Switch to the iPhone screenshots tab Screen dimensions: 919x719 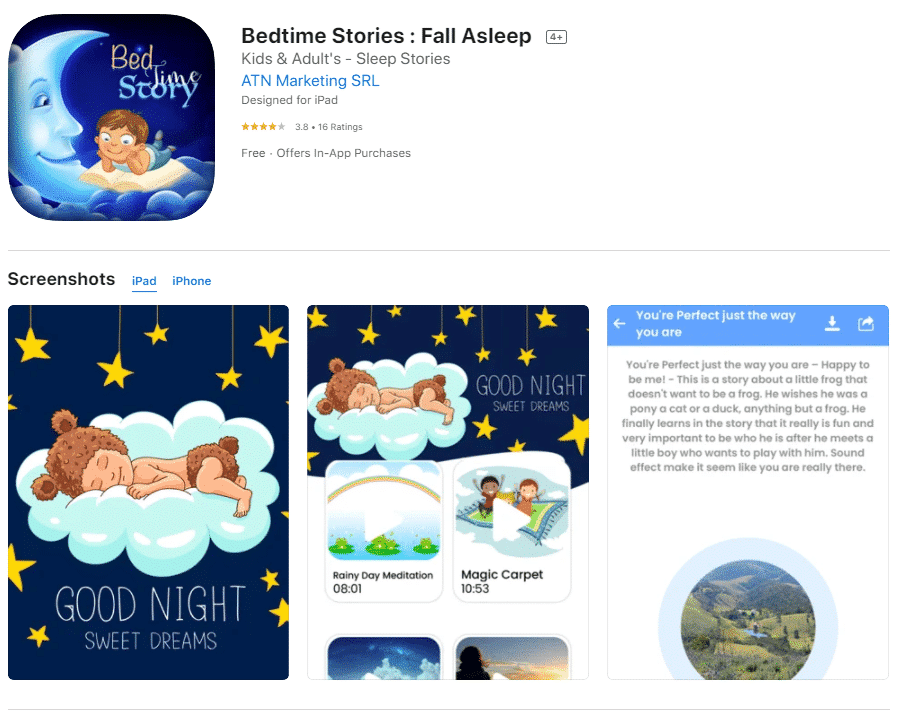pos(191,281)
